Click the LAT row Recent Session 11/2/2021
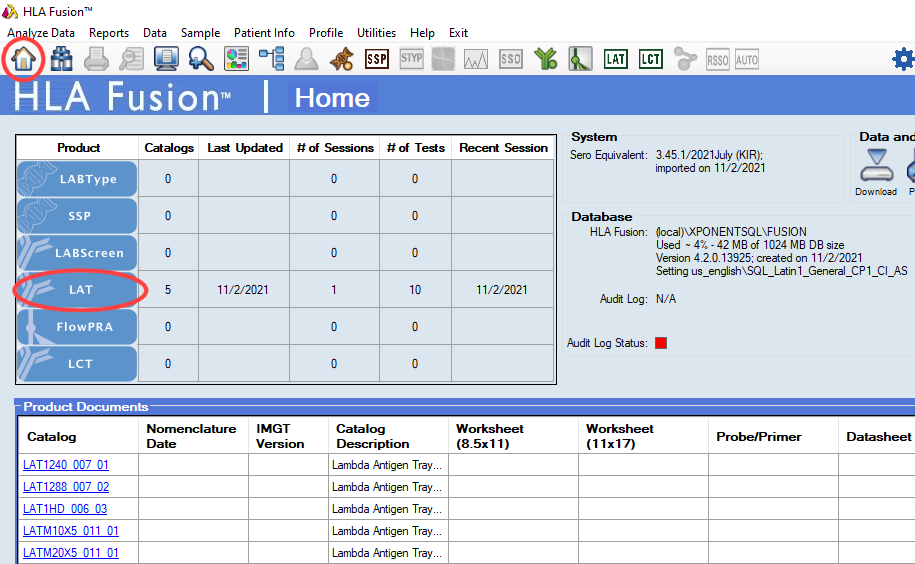This screenshot has width=915, height=564. point(502,290)
